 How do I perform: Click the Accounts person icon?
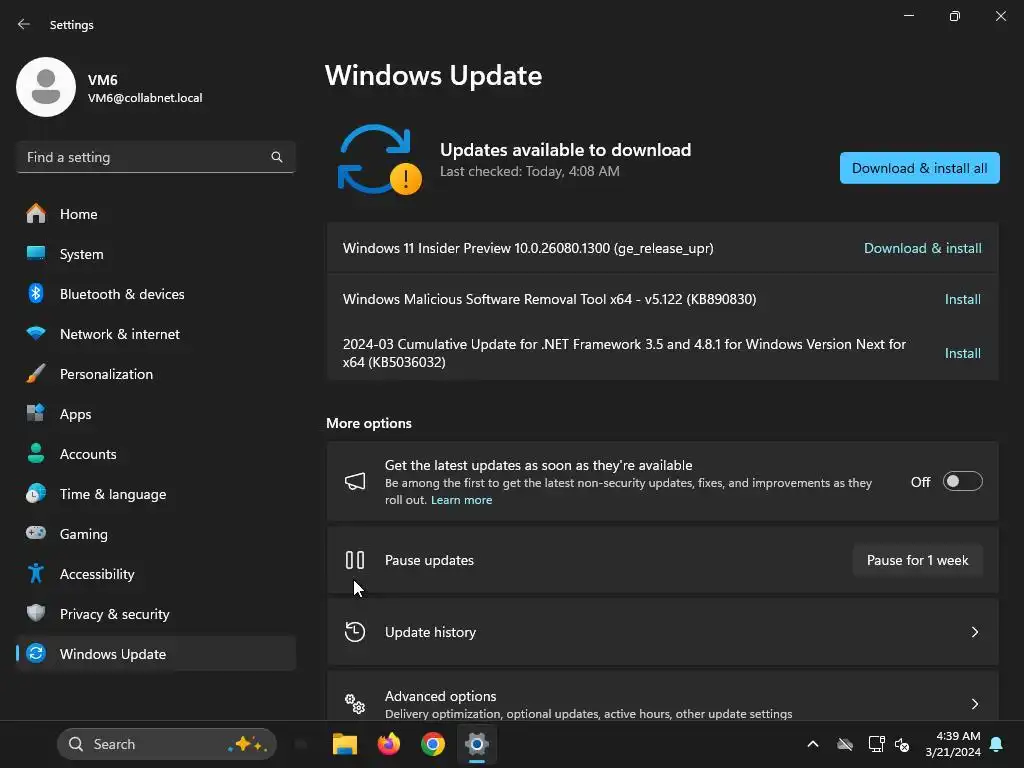pyautogui.click(x=36, y=453)
